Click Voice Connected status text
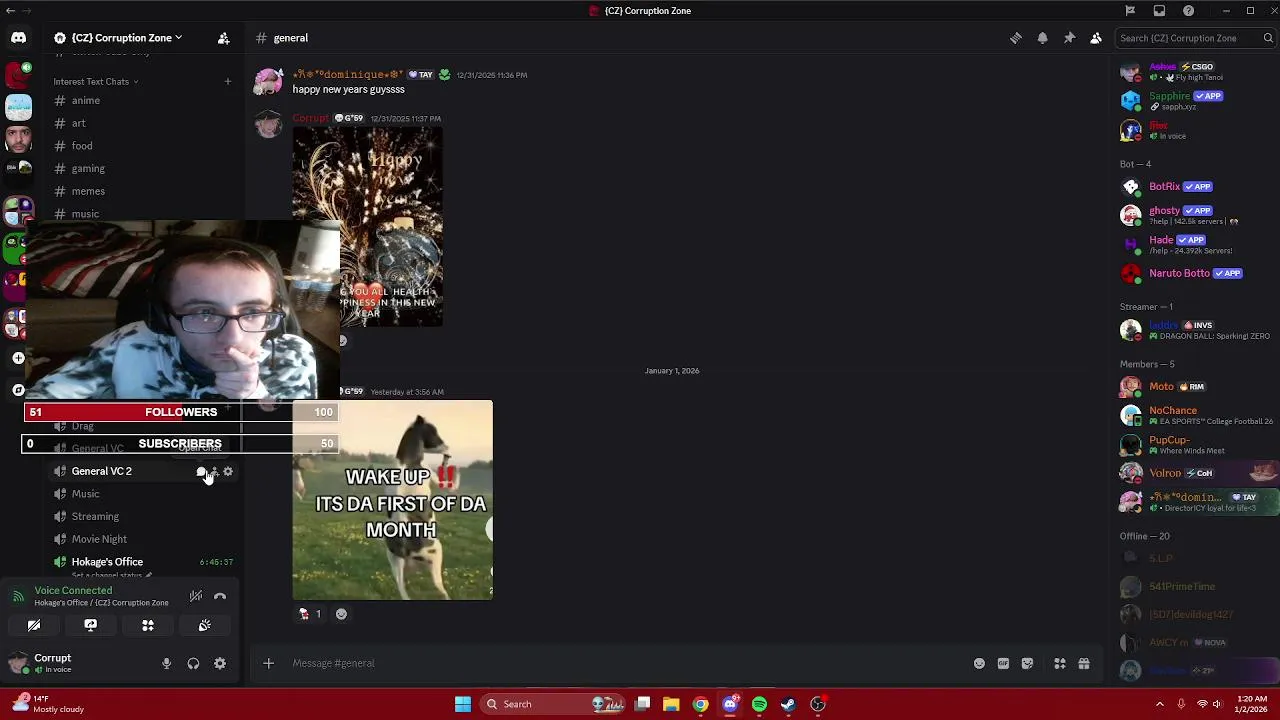1280x720 pixels. click(73, 590)
